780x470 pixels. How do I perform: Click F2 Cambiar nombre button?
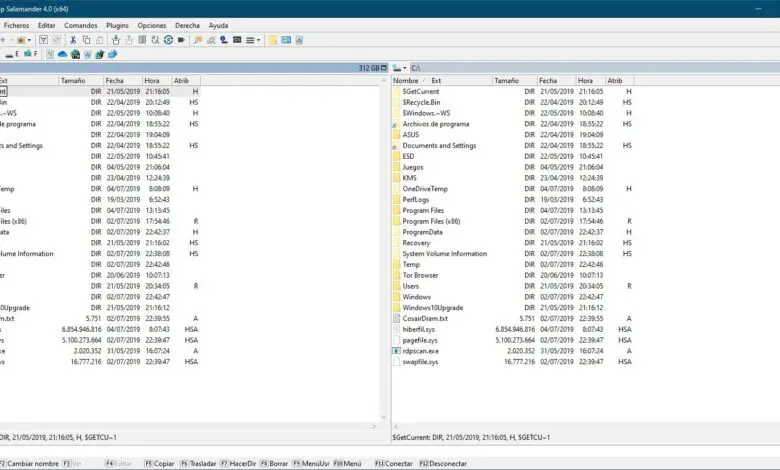[x=29, y=464]
